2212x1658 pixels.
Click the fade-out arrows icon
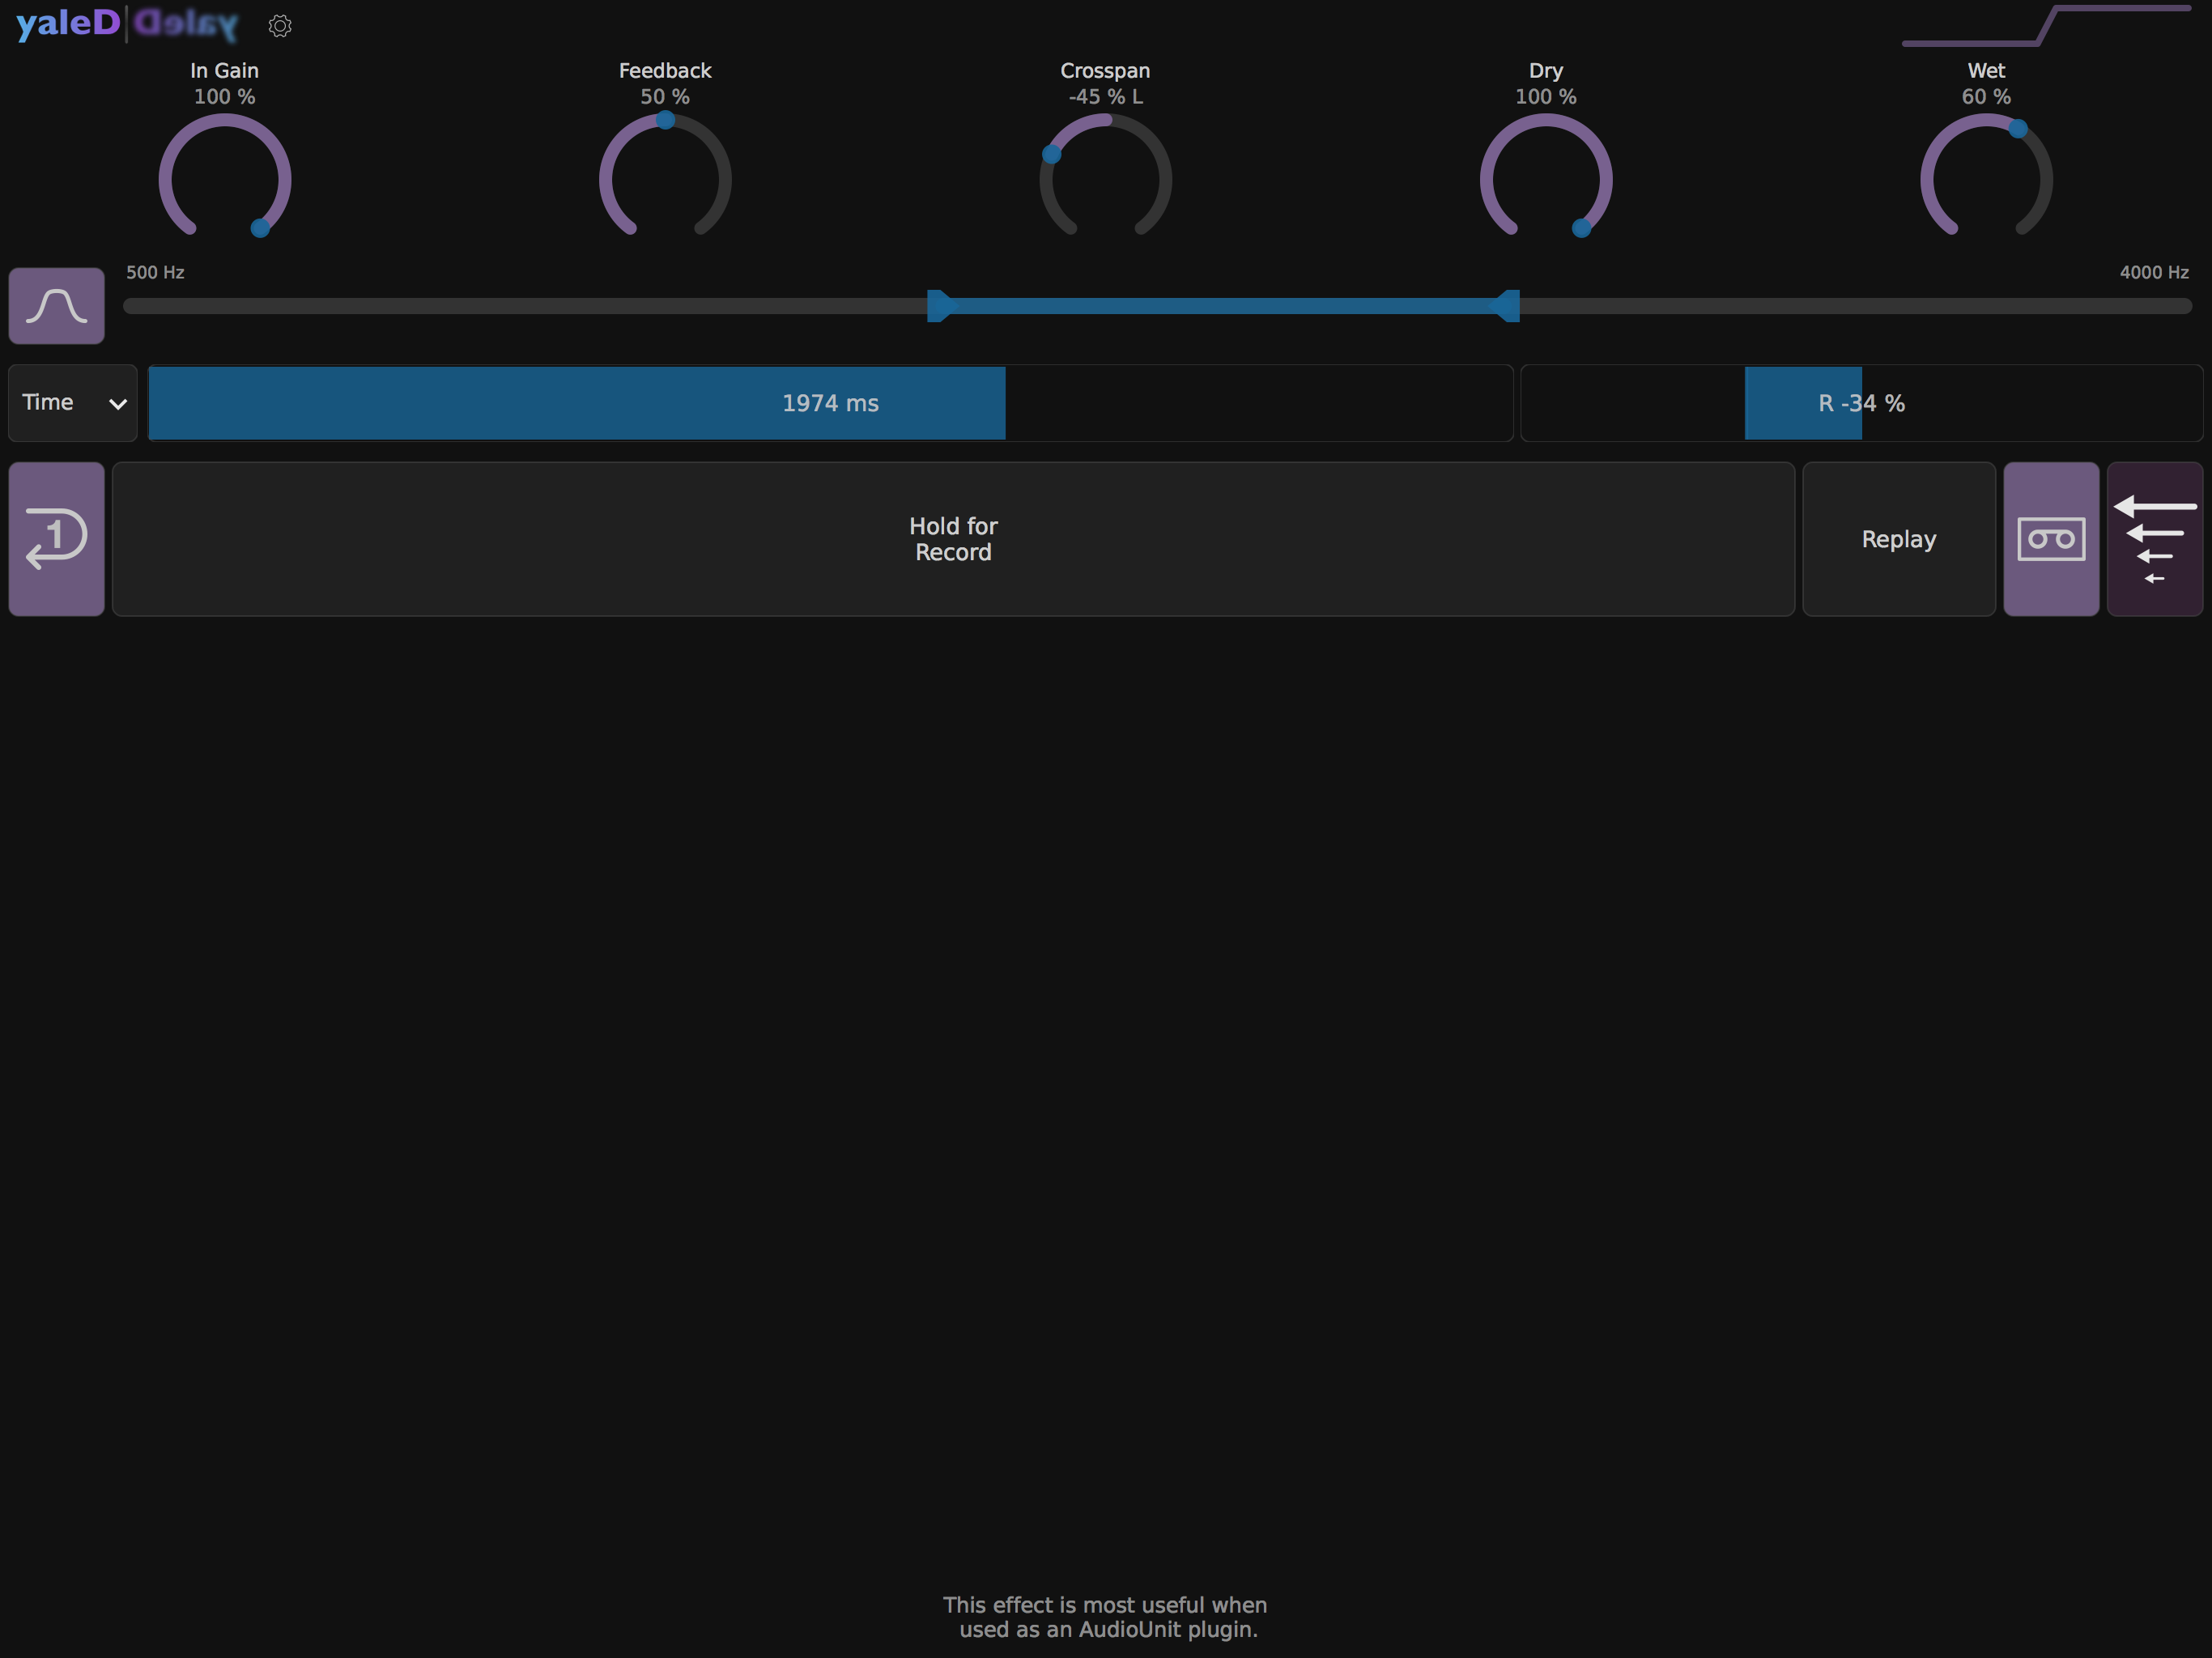tap(2156, 539)
